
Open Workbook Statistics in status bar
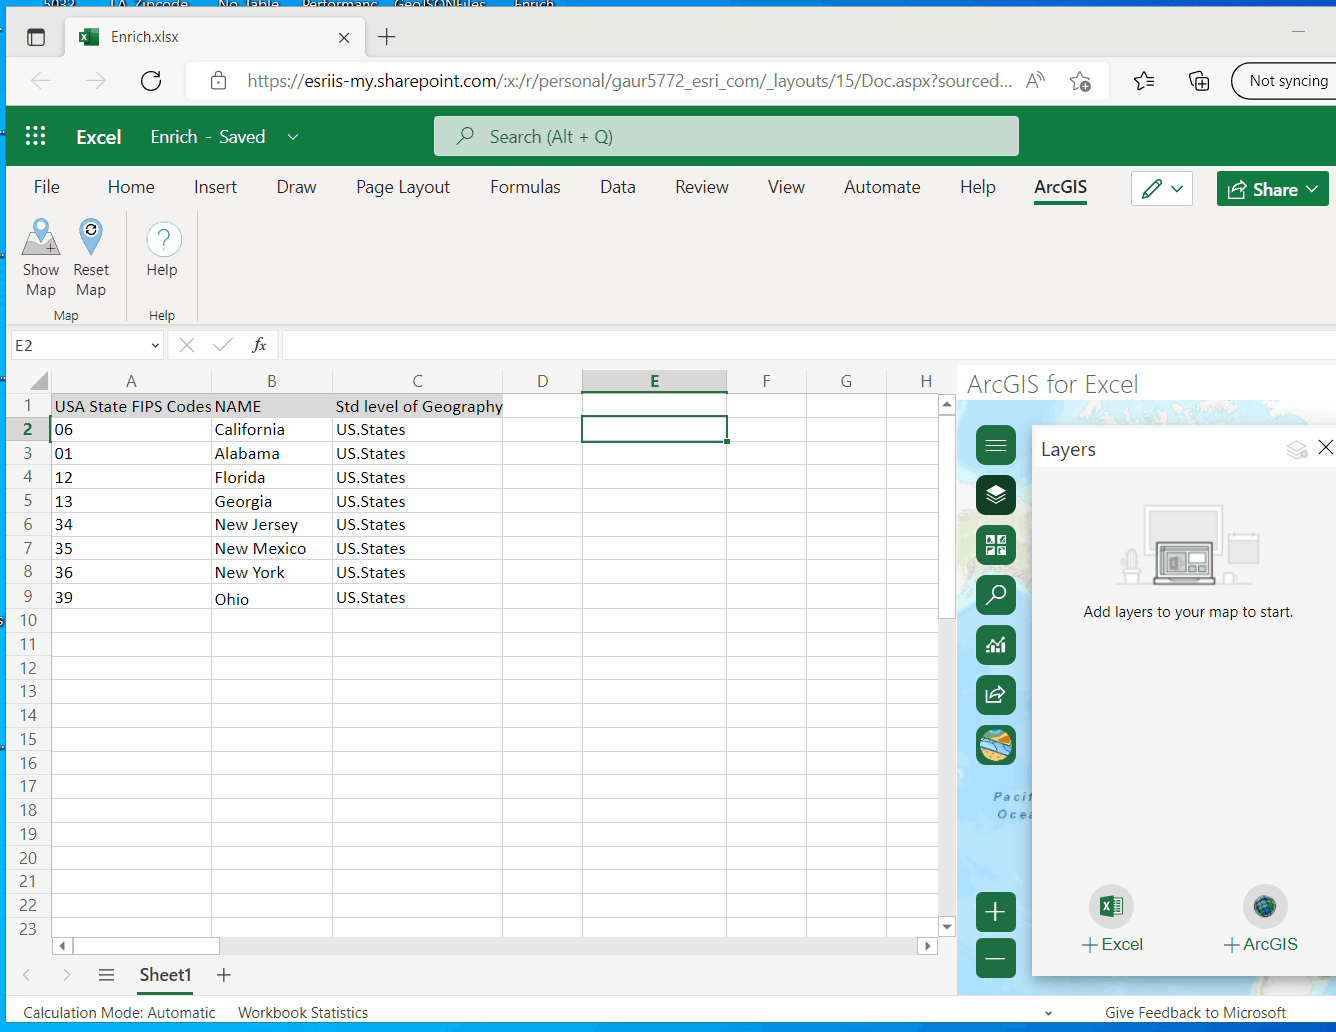pyautogui.click(x=303, y=1013)
